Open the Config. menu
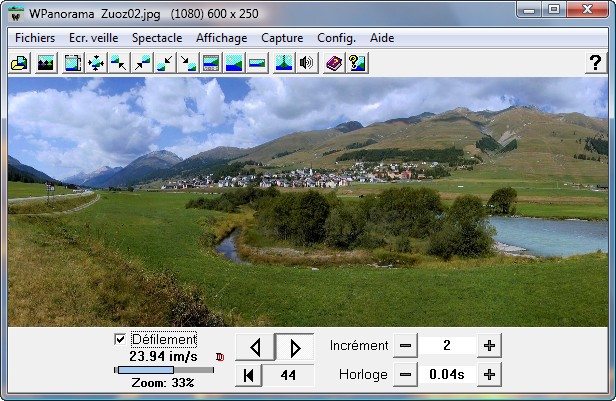Screen dimensions: 616x401 (x=336, y=38)
